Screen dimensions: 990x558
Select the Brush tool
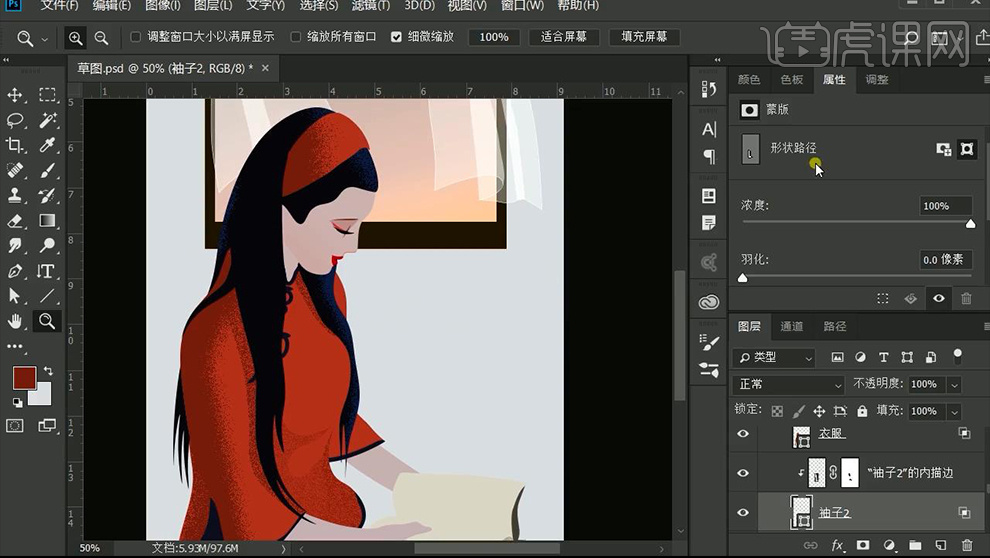pos(47,170)
